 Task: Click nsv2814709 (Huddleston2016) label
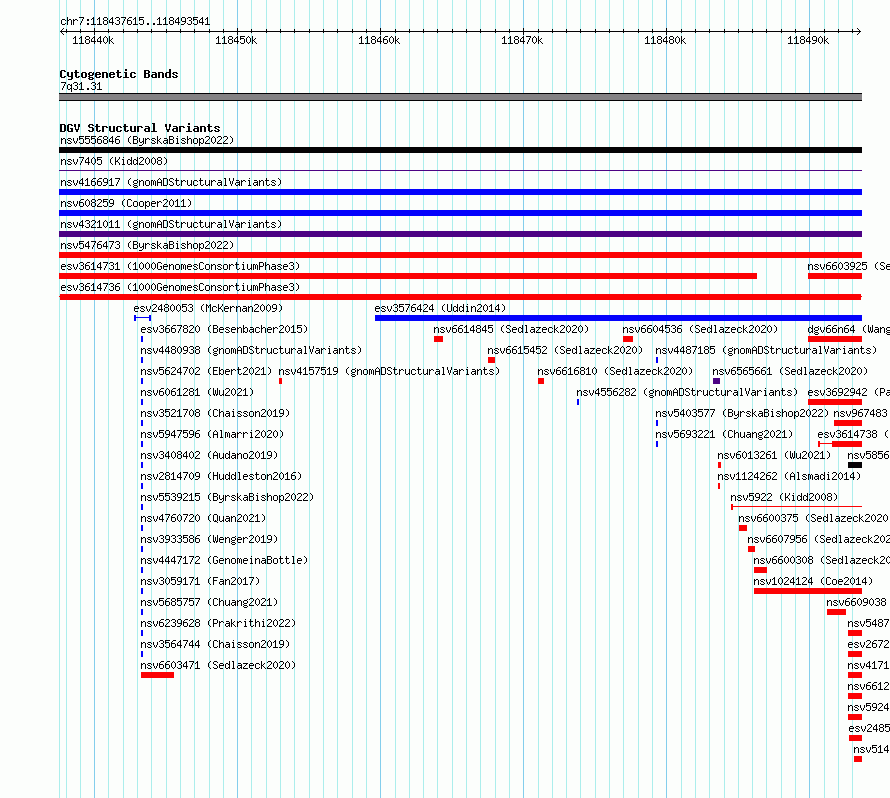click(x=221, y=476)
